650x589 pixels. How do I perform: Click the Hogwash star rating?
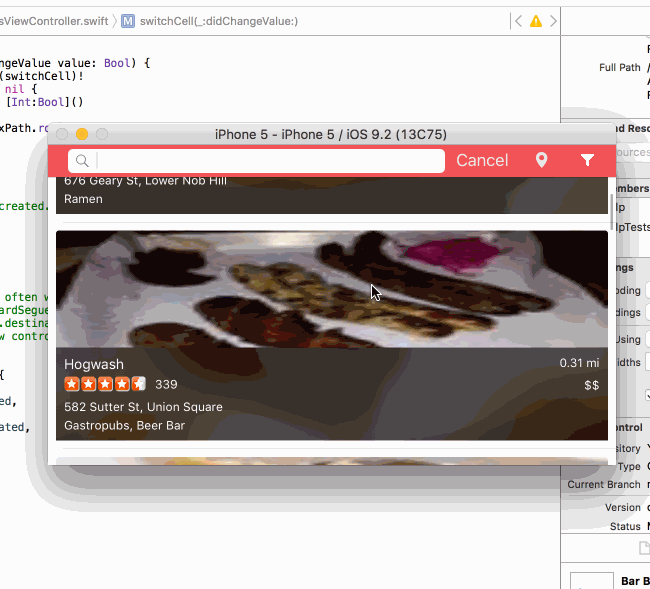(x=105, y=384)
